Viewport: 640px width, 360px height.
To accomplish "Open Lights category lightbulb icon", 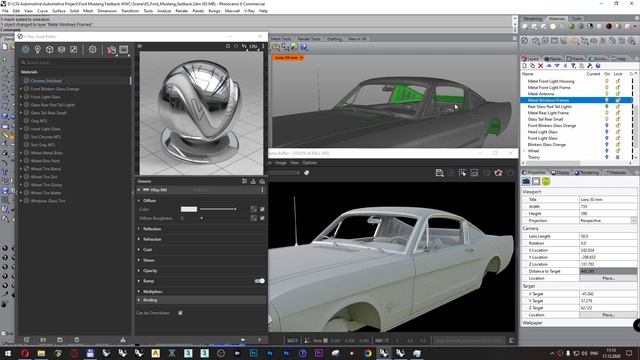I will click(38, 49).
